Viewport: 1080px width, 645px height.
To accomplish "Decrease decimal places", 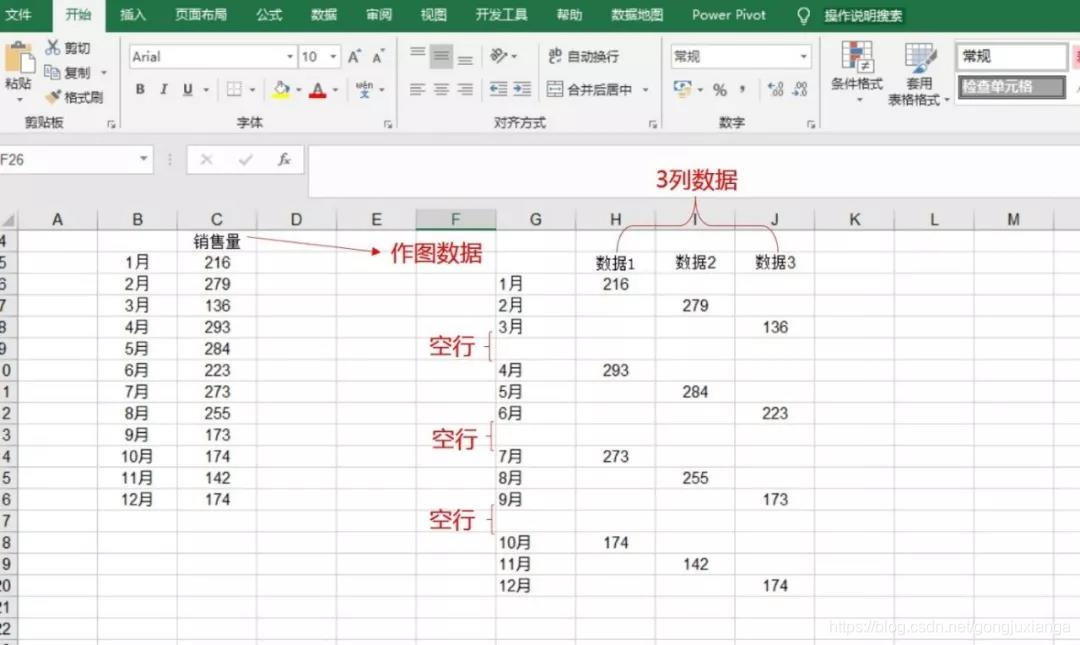I will tap(800, 89).
